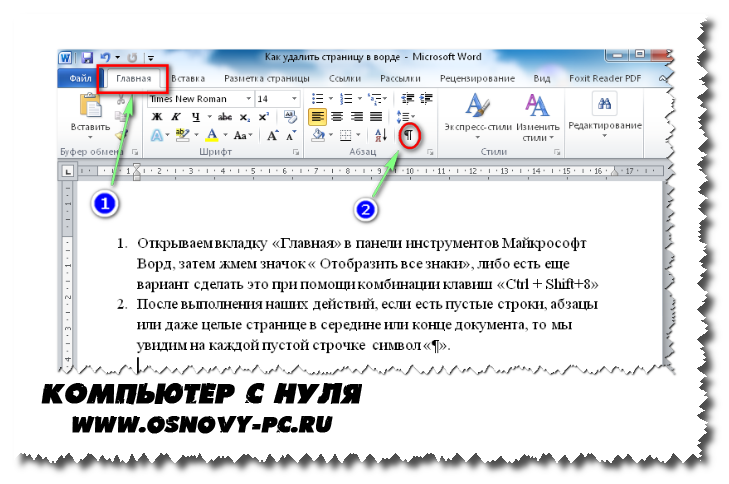Click the Line Spacing icon
729x484 pixels.
coord(403,116)
